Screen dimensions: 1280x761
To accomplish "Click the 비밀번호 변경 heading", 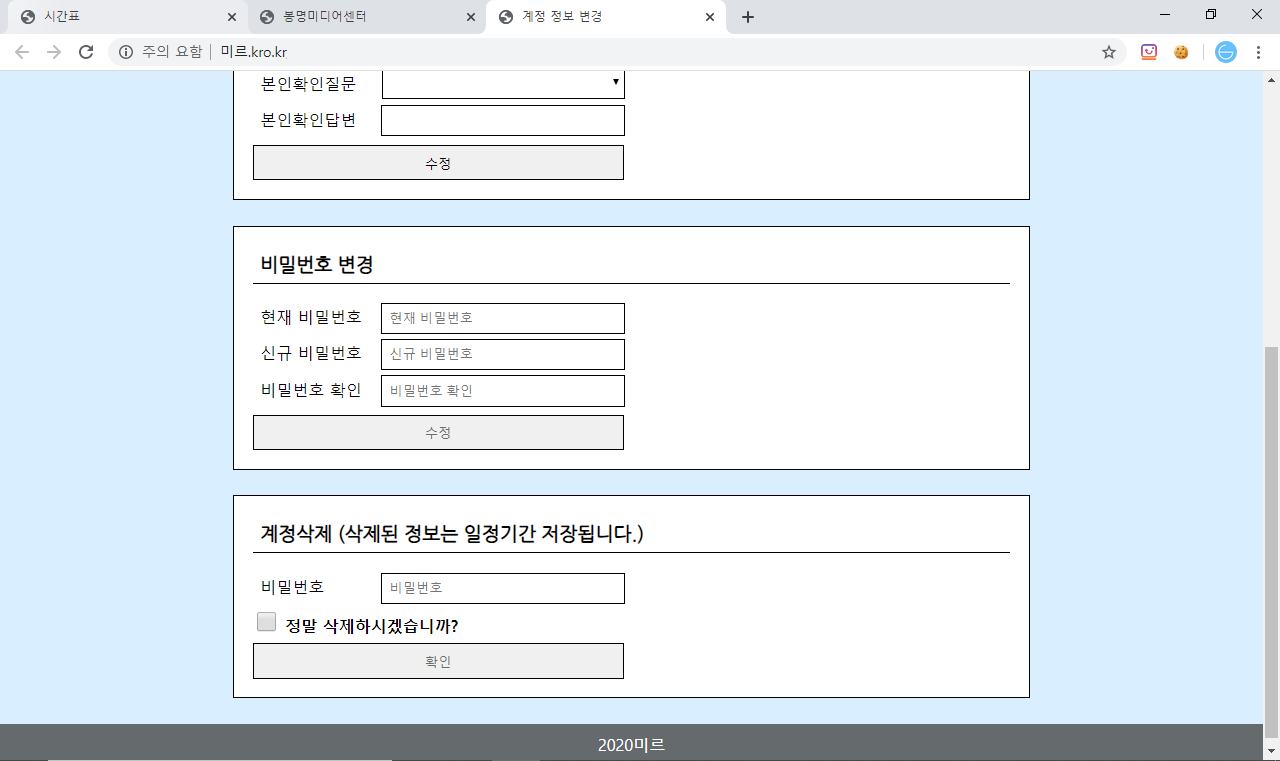I will pos(317,265).
